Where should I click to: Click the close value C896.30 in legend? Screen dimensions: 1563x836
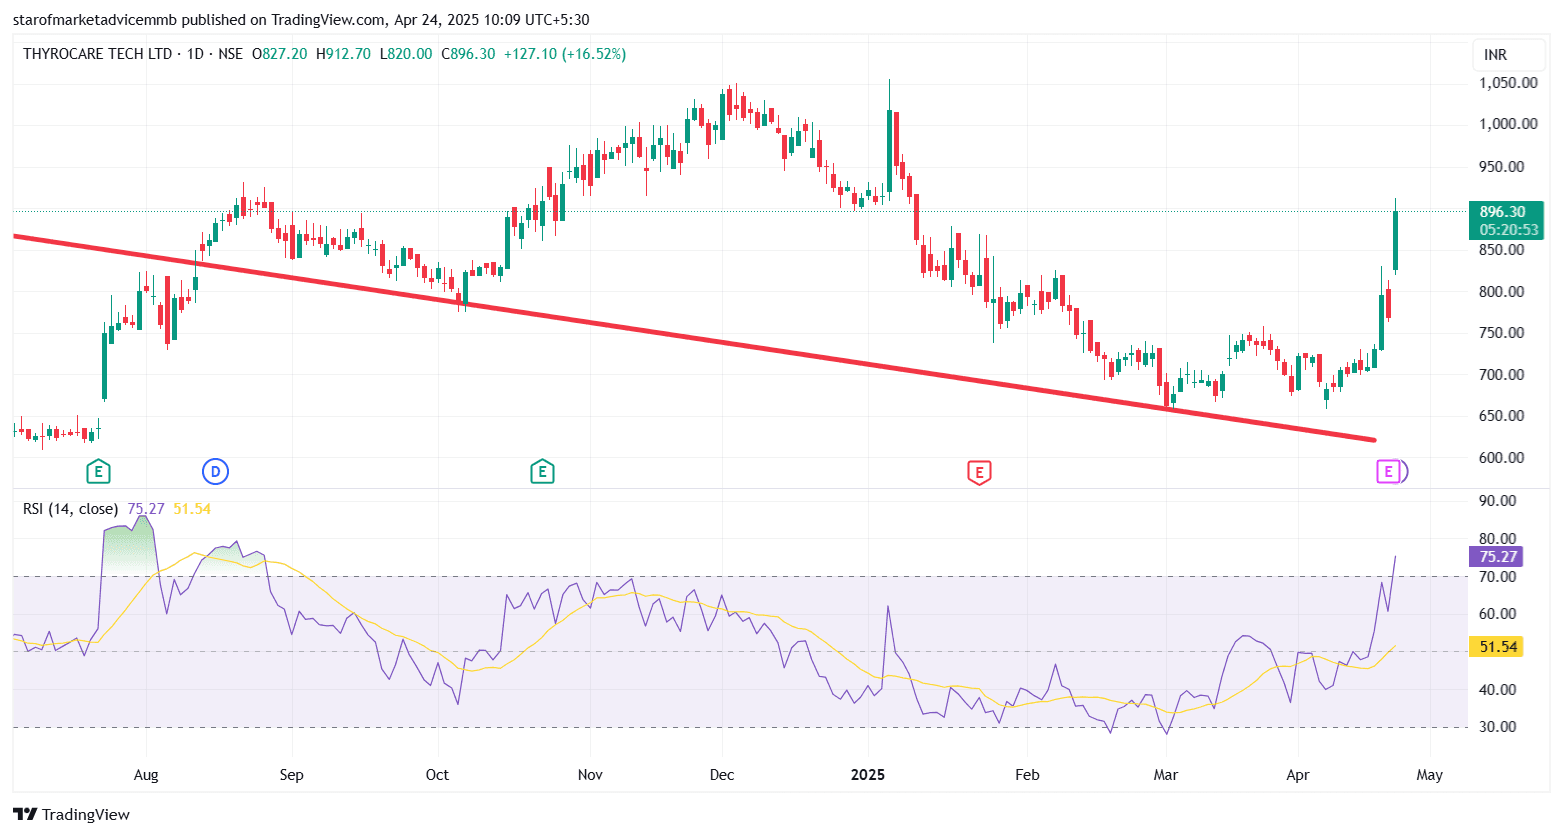click(468, 54)
